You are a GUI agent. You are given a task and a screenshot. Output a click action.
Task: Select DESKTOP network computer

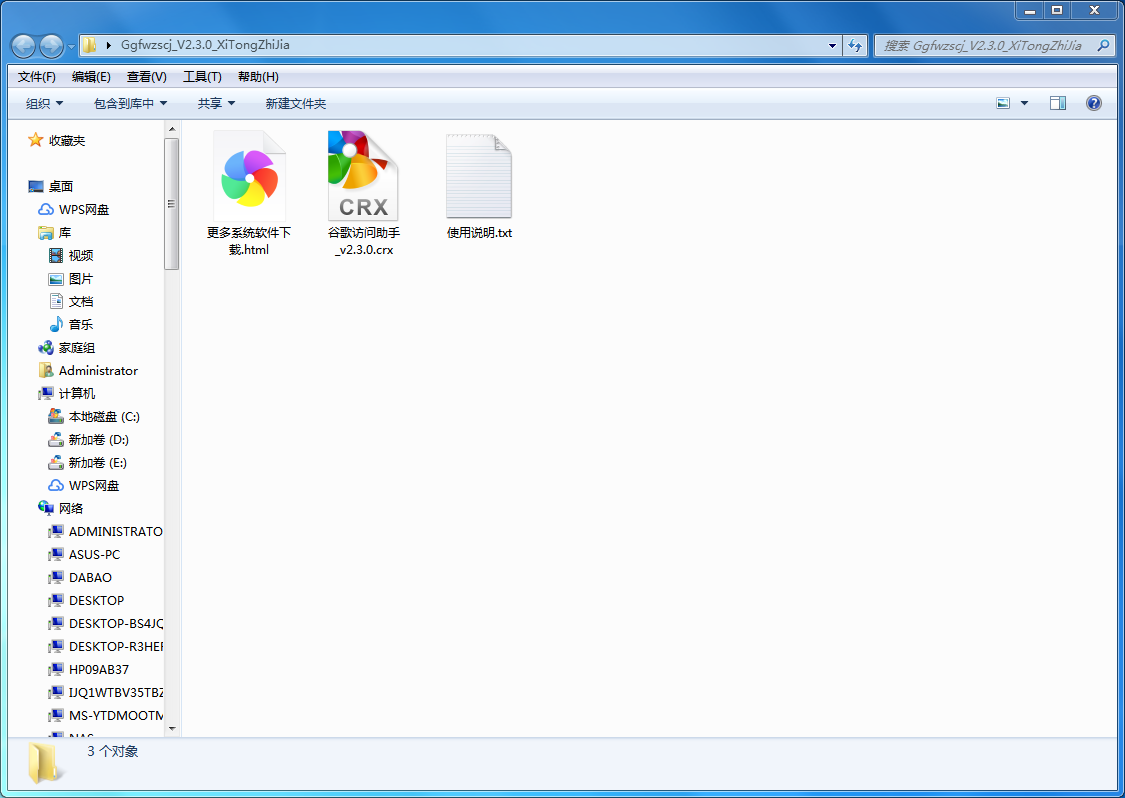click(x=96, y=600)
